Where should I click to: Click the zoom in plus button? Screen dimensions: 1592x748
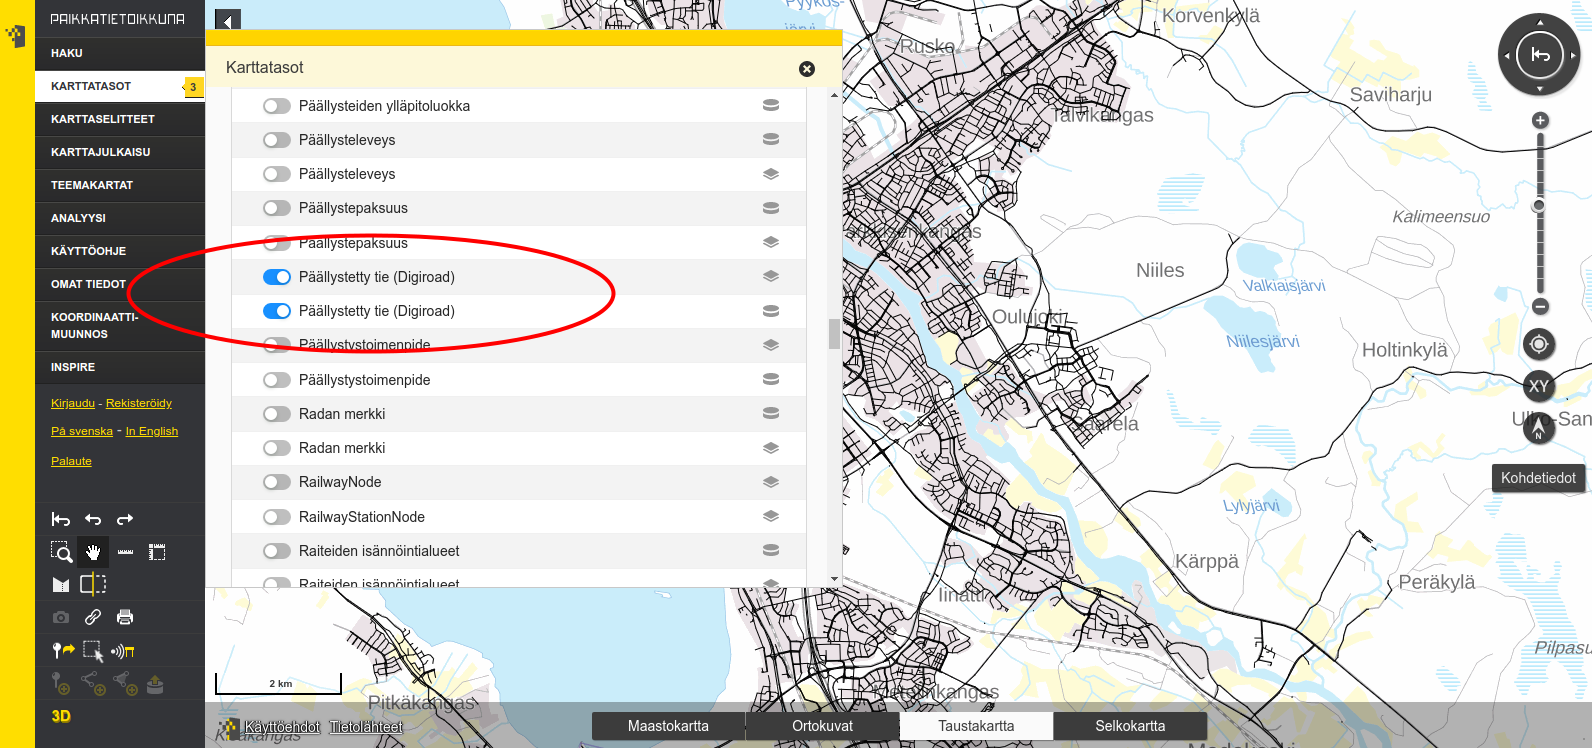[x=1540, y=121]
